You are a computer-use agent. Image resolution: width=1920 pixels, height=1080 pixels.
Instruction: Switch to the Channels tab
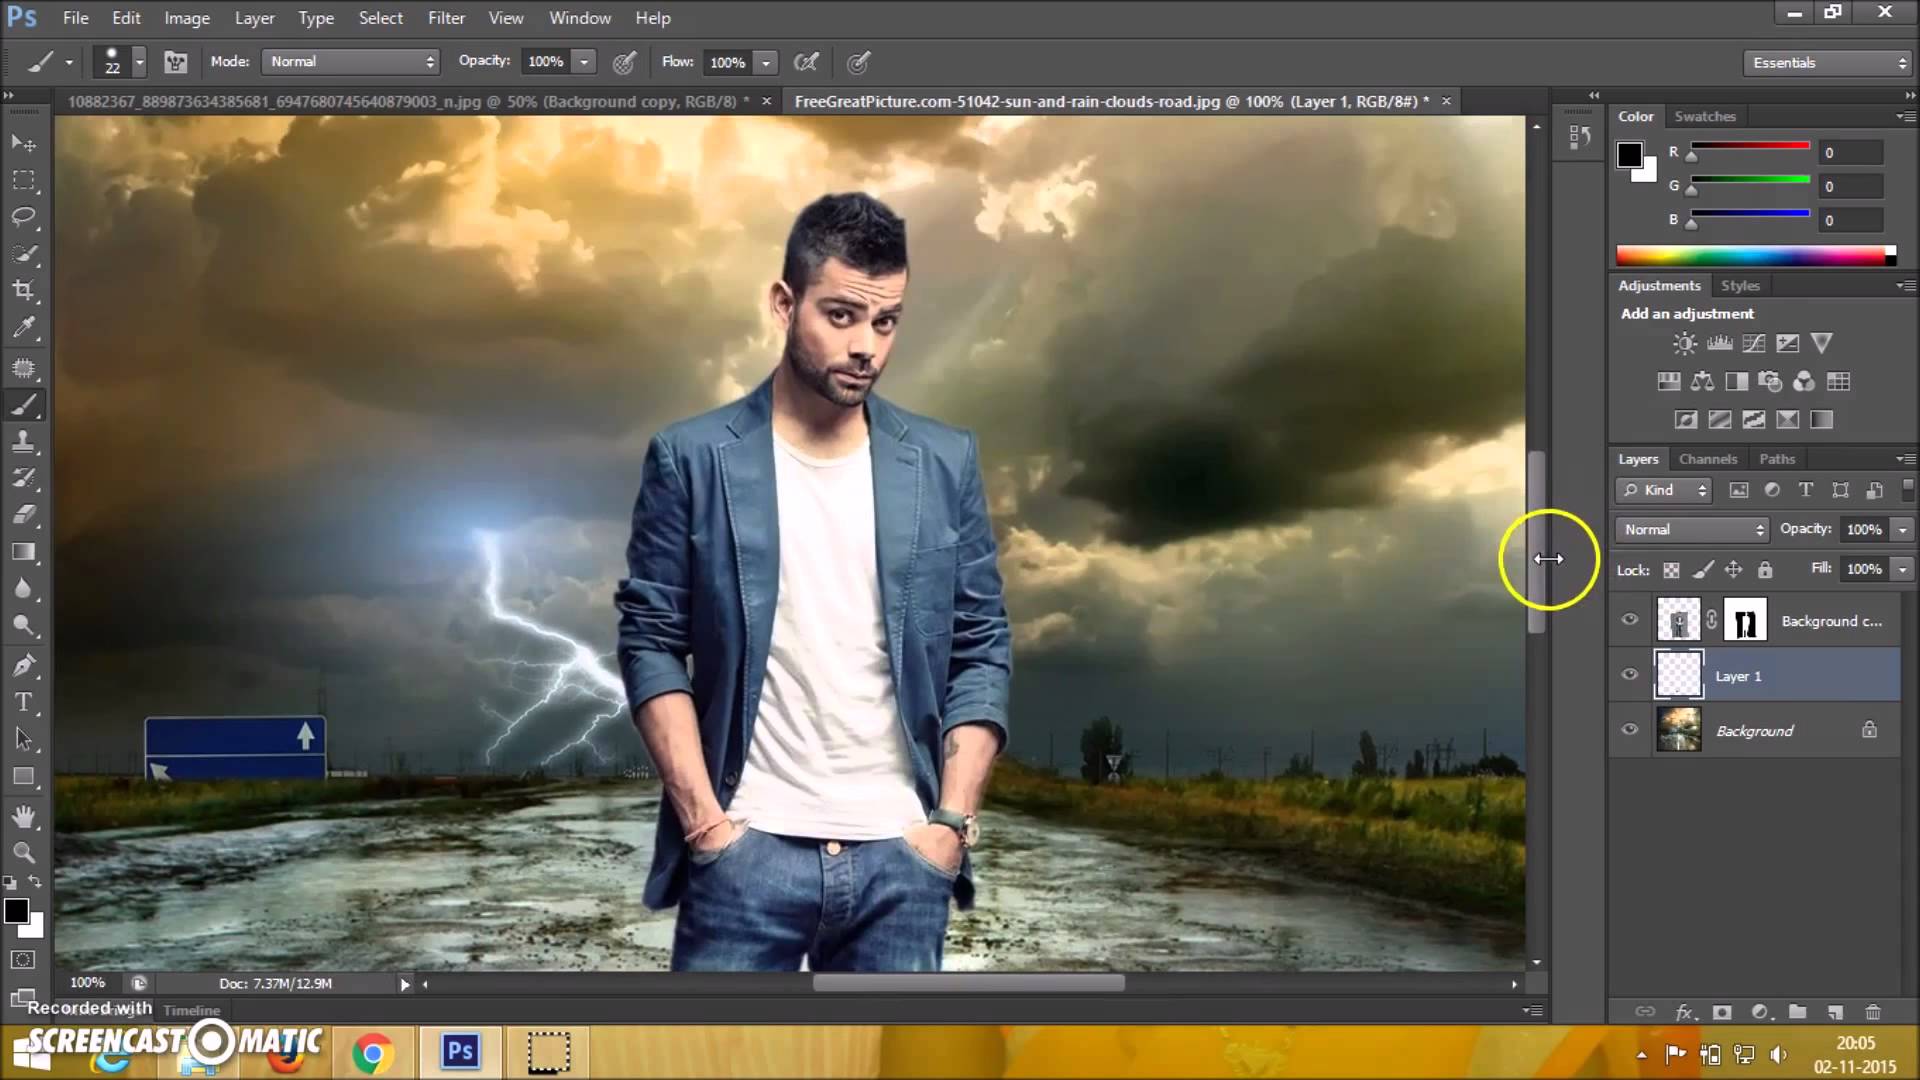(x=1707, y=459)
